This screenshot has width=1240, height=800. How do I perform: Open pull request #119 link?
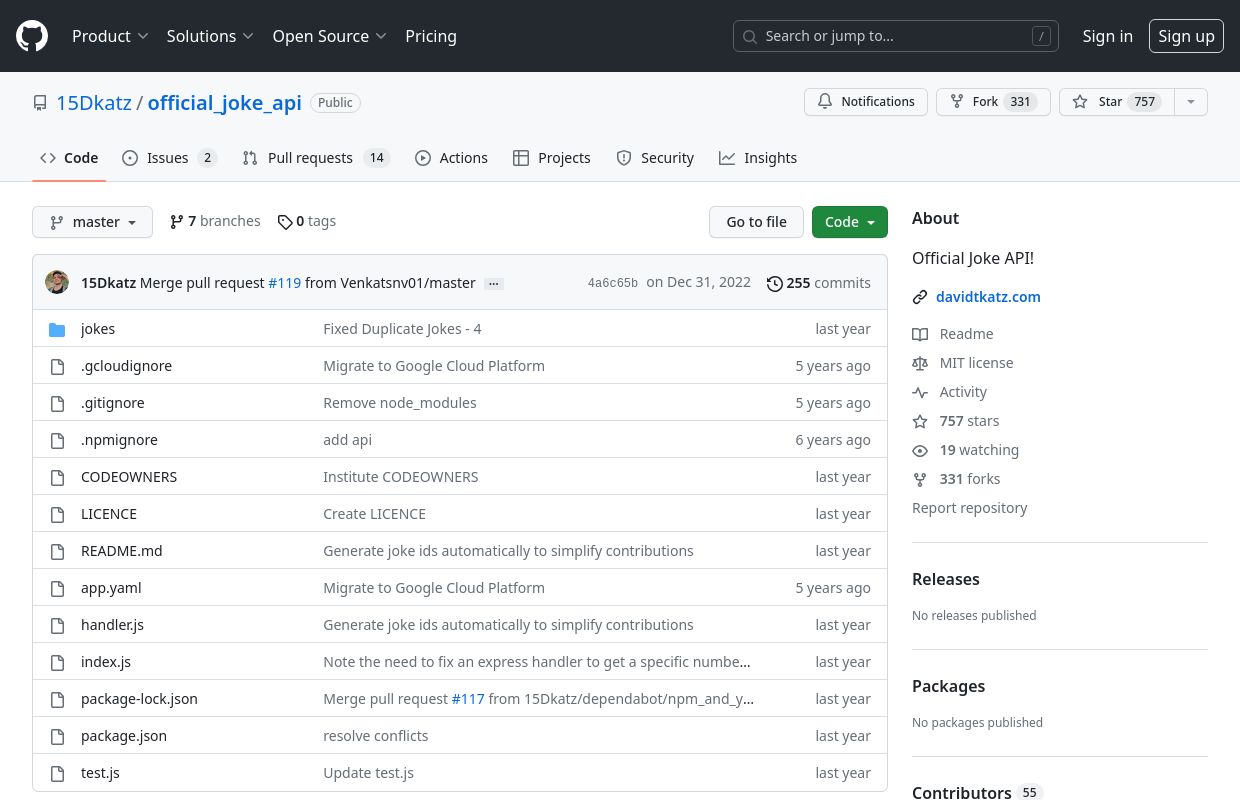pos(285,283)
